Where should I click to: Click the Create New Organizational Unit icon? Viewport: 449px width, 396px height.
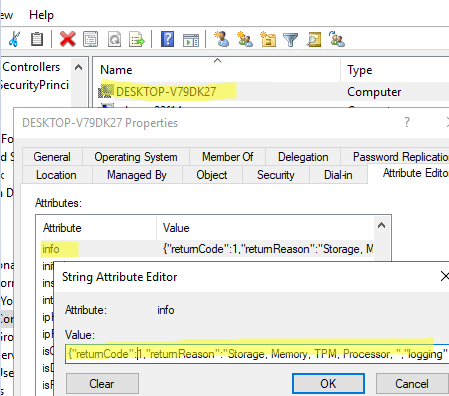tap(268, 39)
